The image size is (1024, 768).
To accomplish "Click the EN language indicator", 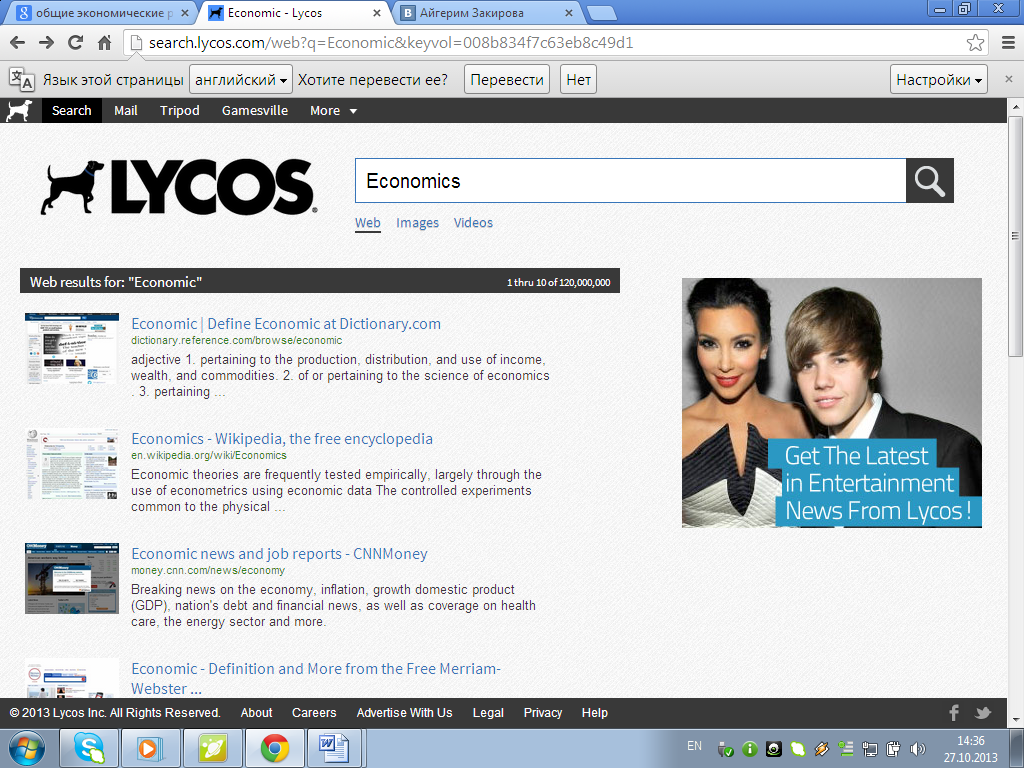I will 694,746.
